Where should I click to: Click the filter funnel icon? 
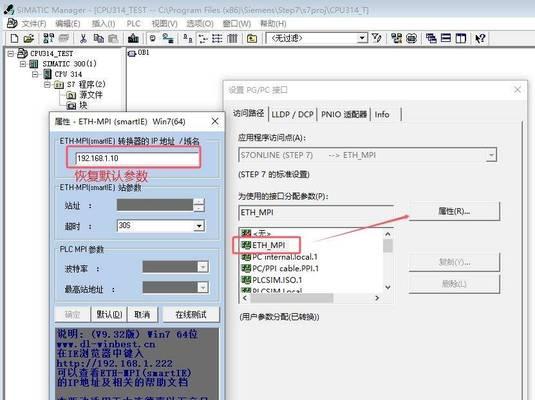point(377,38)
